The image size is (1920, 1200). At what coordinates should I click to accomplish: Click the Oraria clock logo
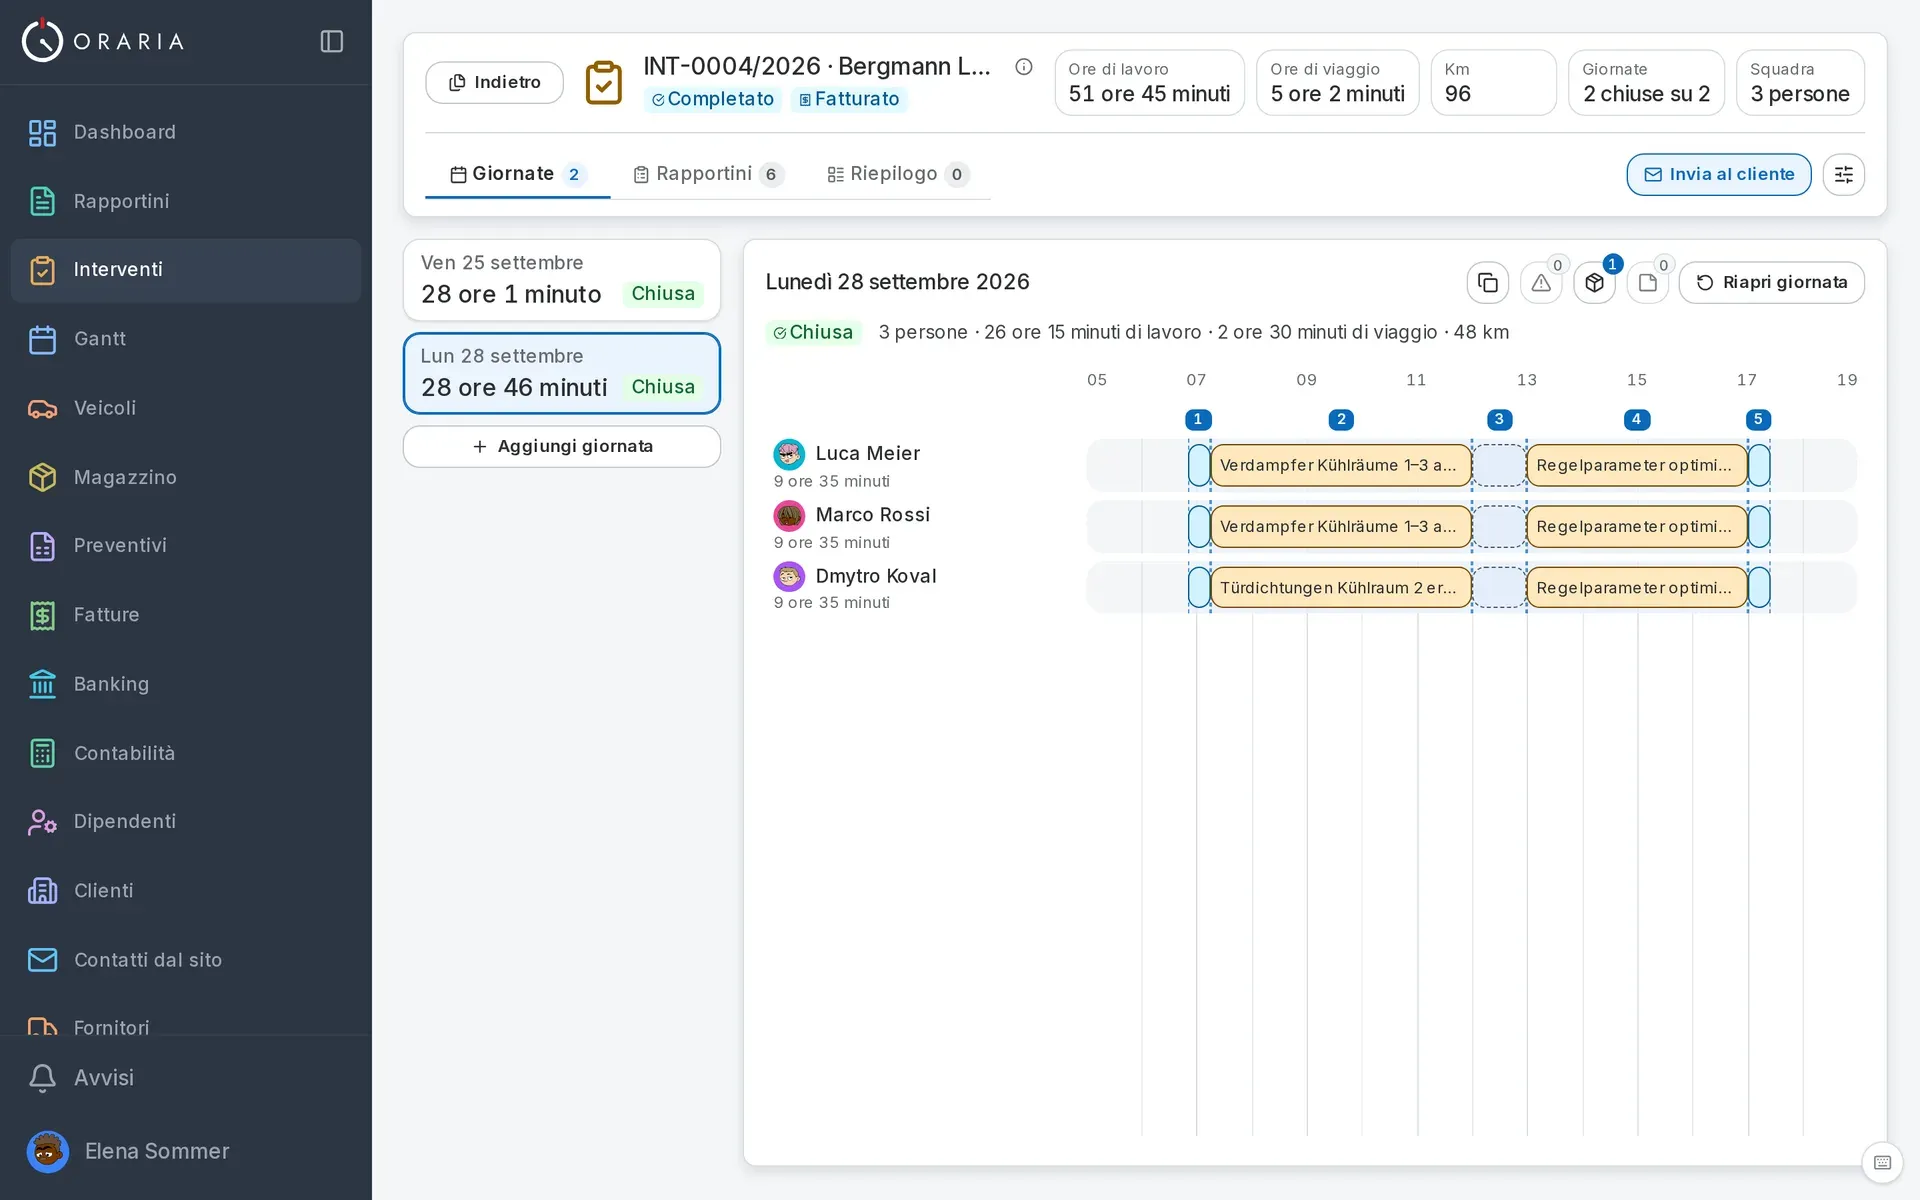[x=42, y=41]
